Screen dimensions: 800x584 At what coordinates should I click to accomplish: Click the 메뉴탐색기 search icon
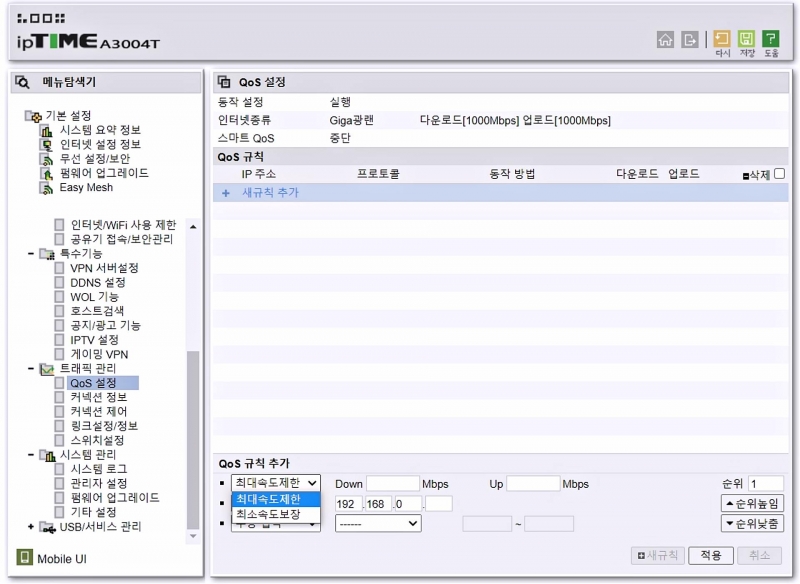[x=23, y=82]
